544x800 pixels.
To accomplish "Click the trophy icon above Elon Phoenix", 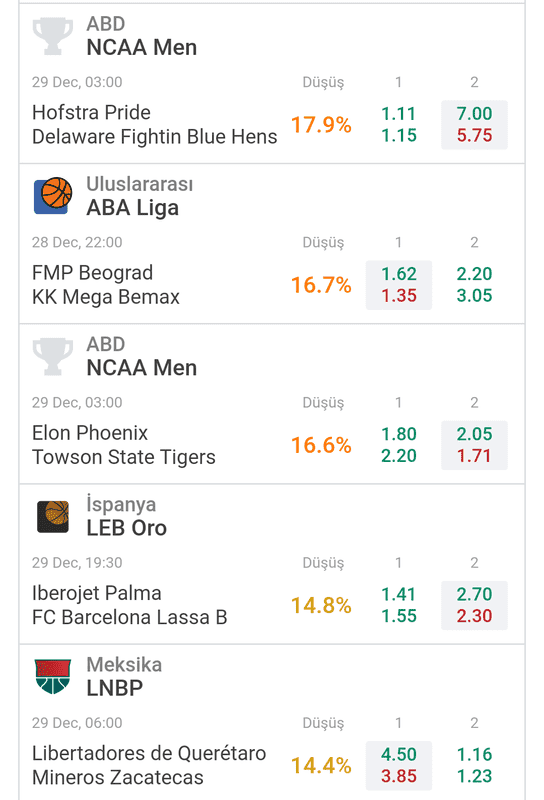I will (53, 356).
